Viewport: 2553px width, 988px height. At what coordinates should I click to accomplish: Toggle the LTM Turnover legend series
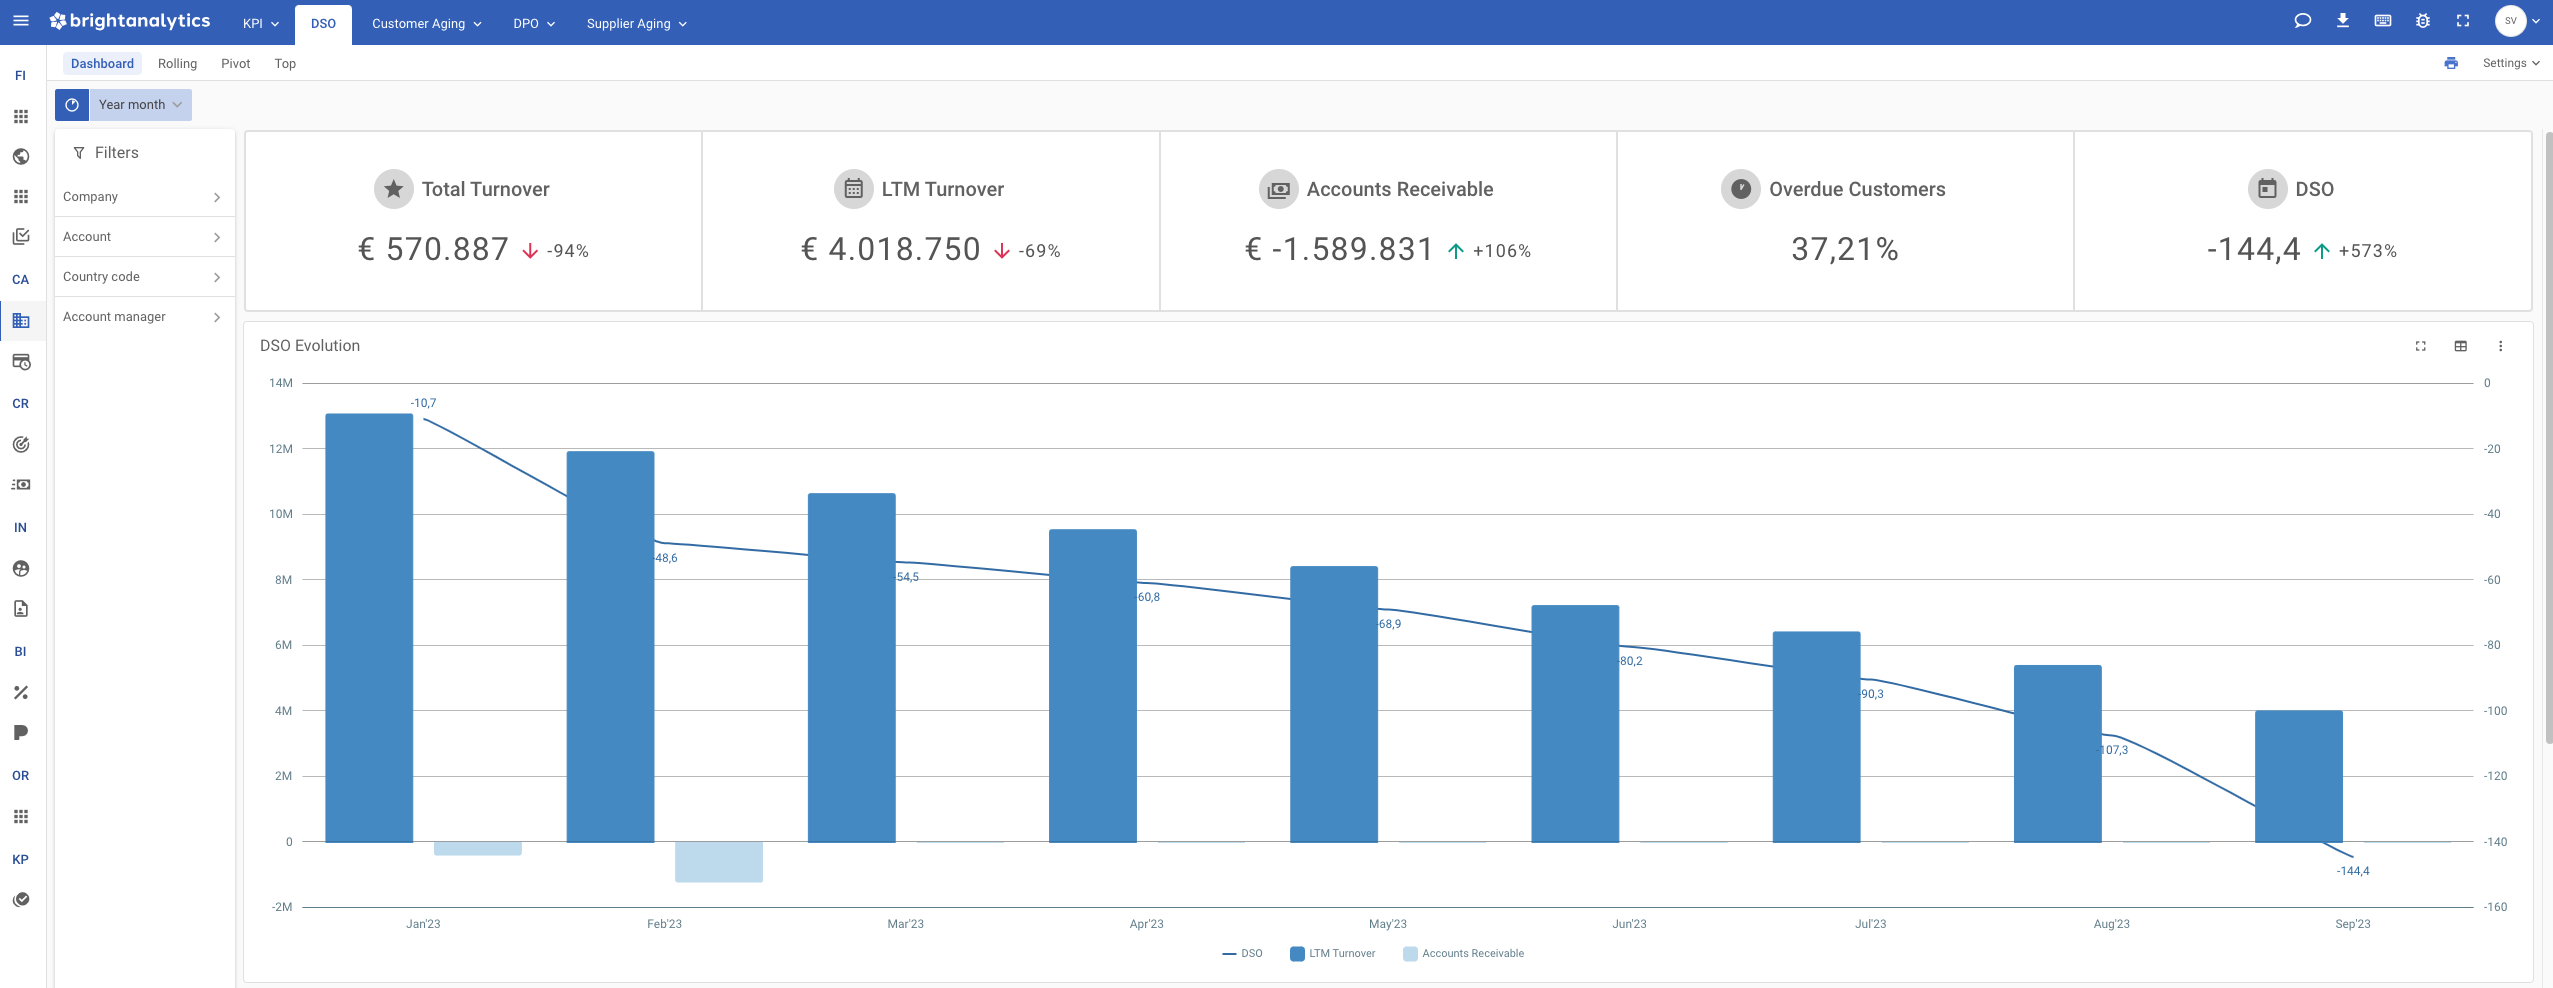pos(1332,953)
